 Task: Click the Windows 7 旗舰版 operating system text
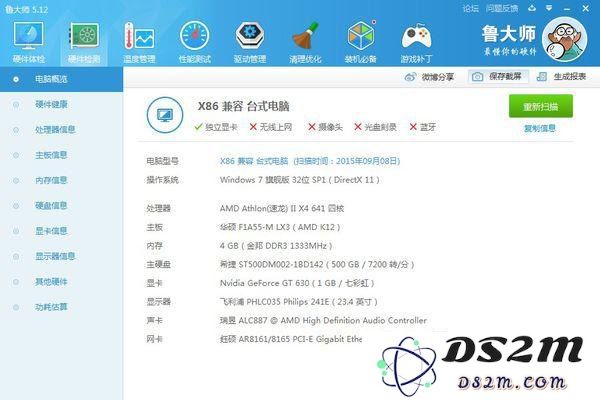300,180
